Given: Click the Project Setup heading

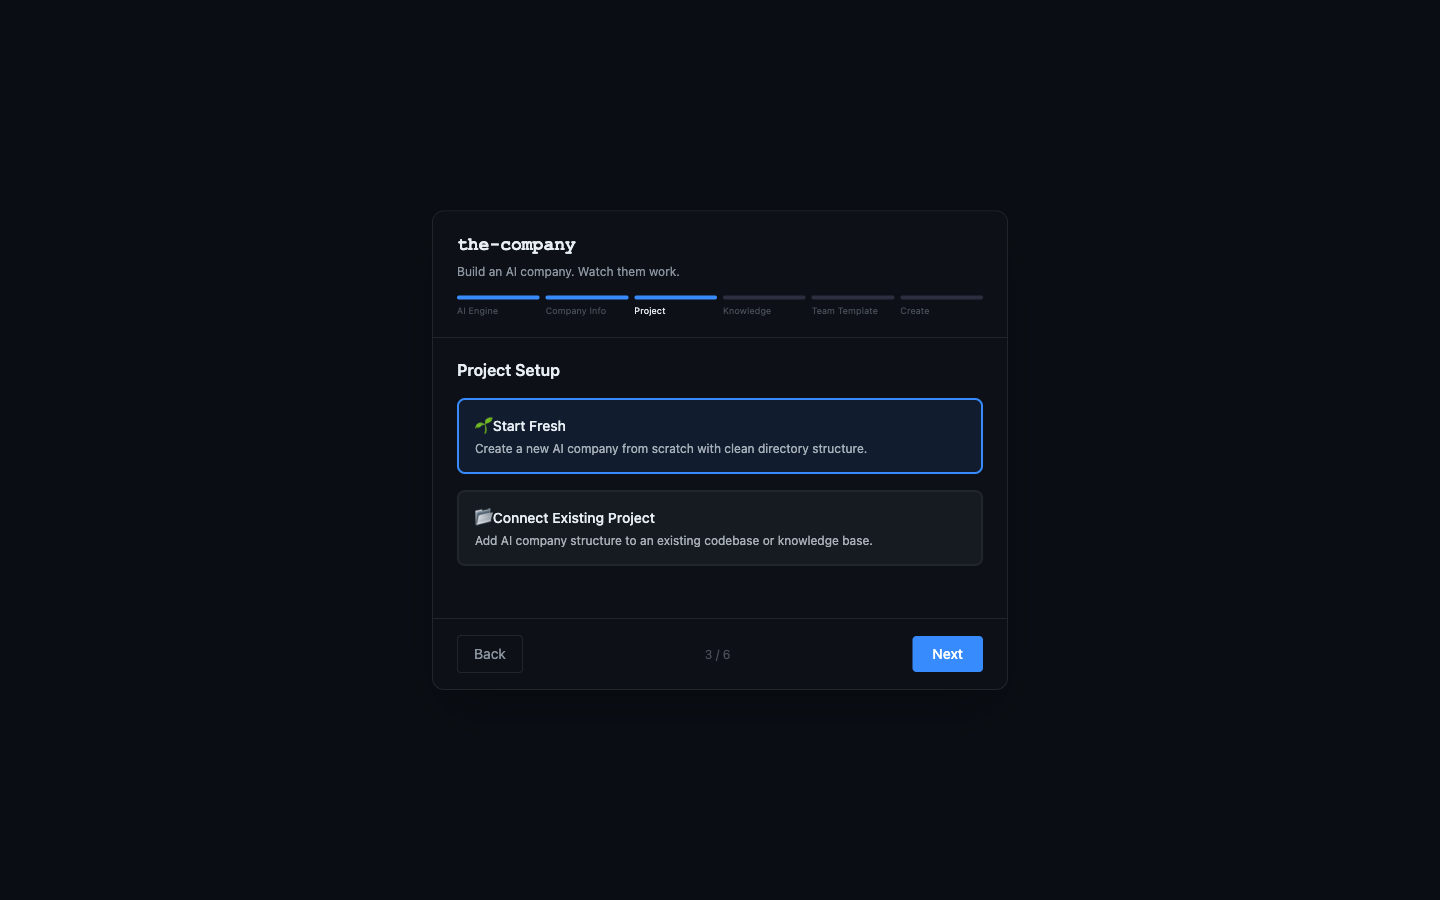Looking at the screenshot, I should coord(508,370).
